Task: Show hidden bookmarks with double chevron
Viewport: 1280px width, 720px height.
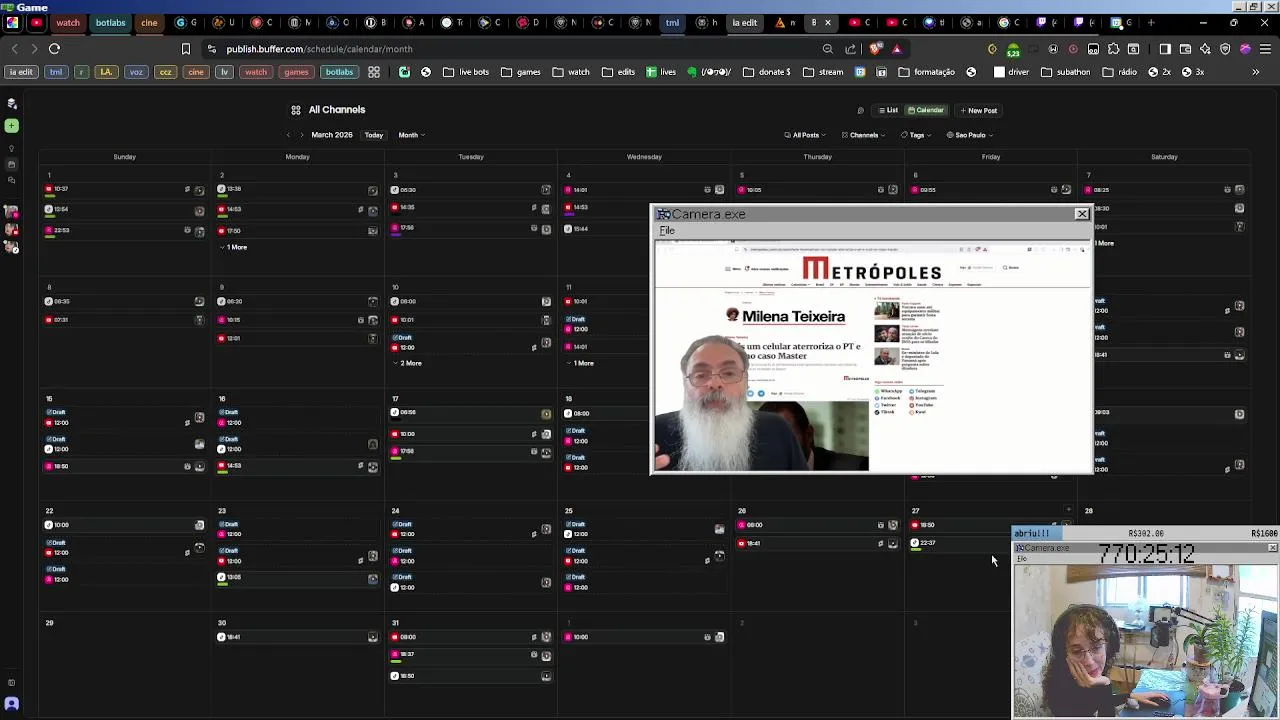Action: point(1256,72)
